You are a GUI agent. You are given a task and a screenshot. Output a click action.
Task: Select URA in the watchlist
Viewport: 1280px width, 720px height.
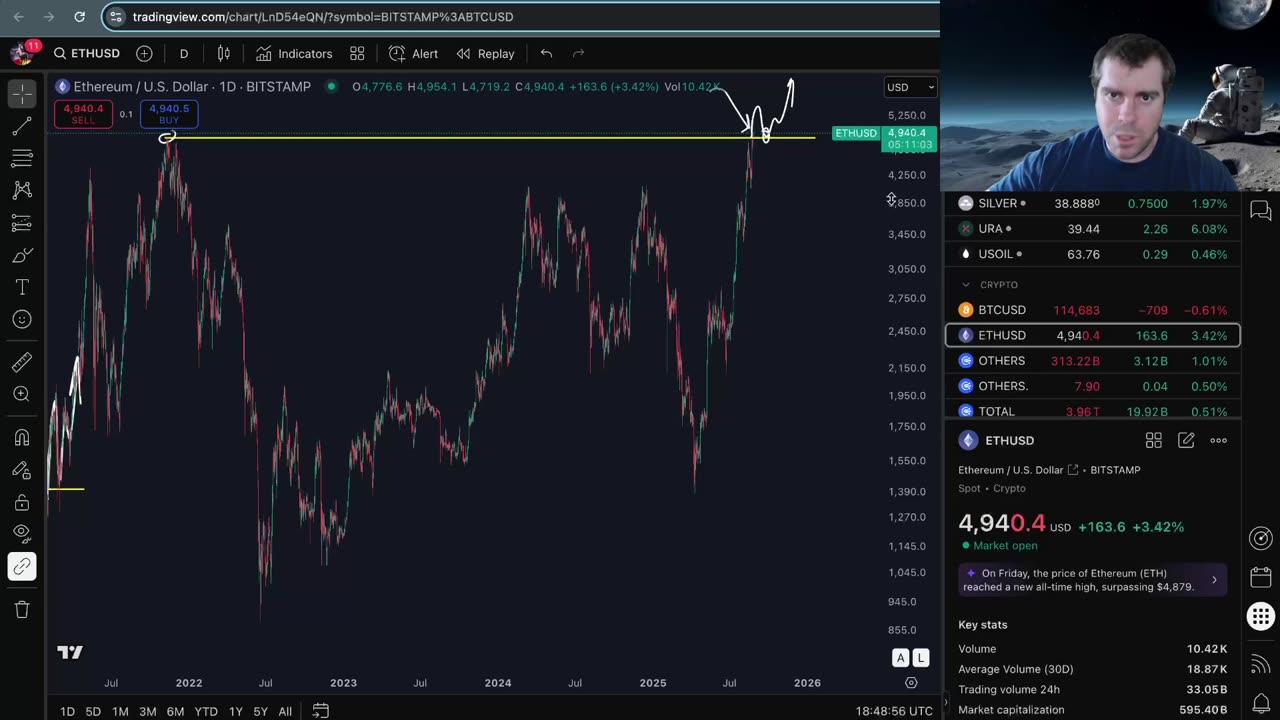[x=1093, y=229]
